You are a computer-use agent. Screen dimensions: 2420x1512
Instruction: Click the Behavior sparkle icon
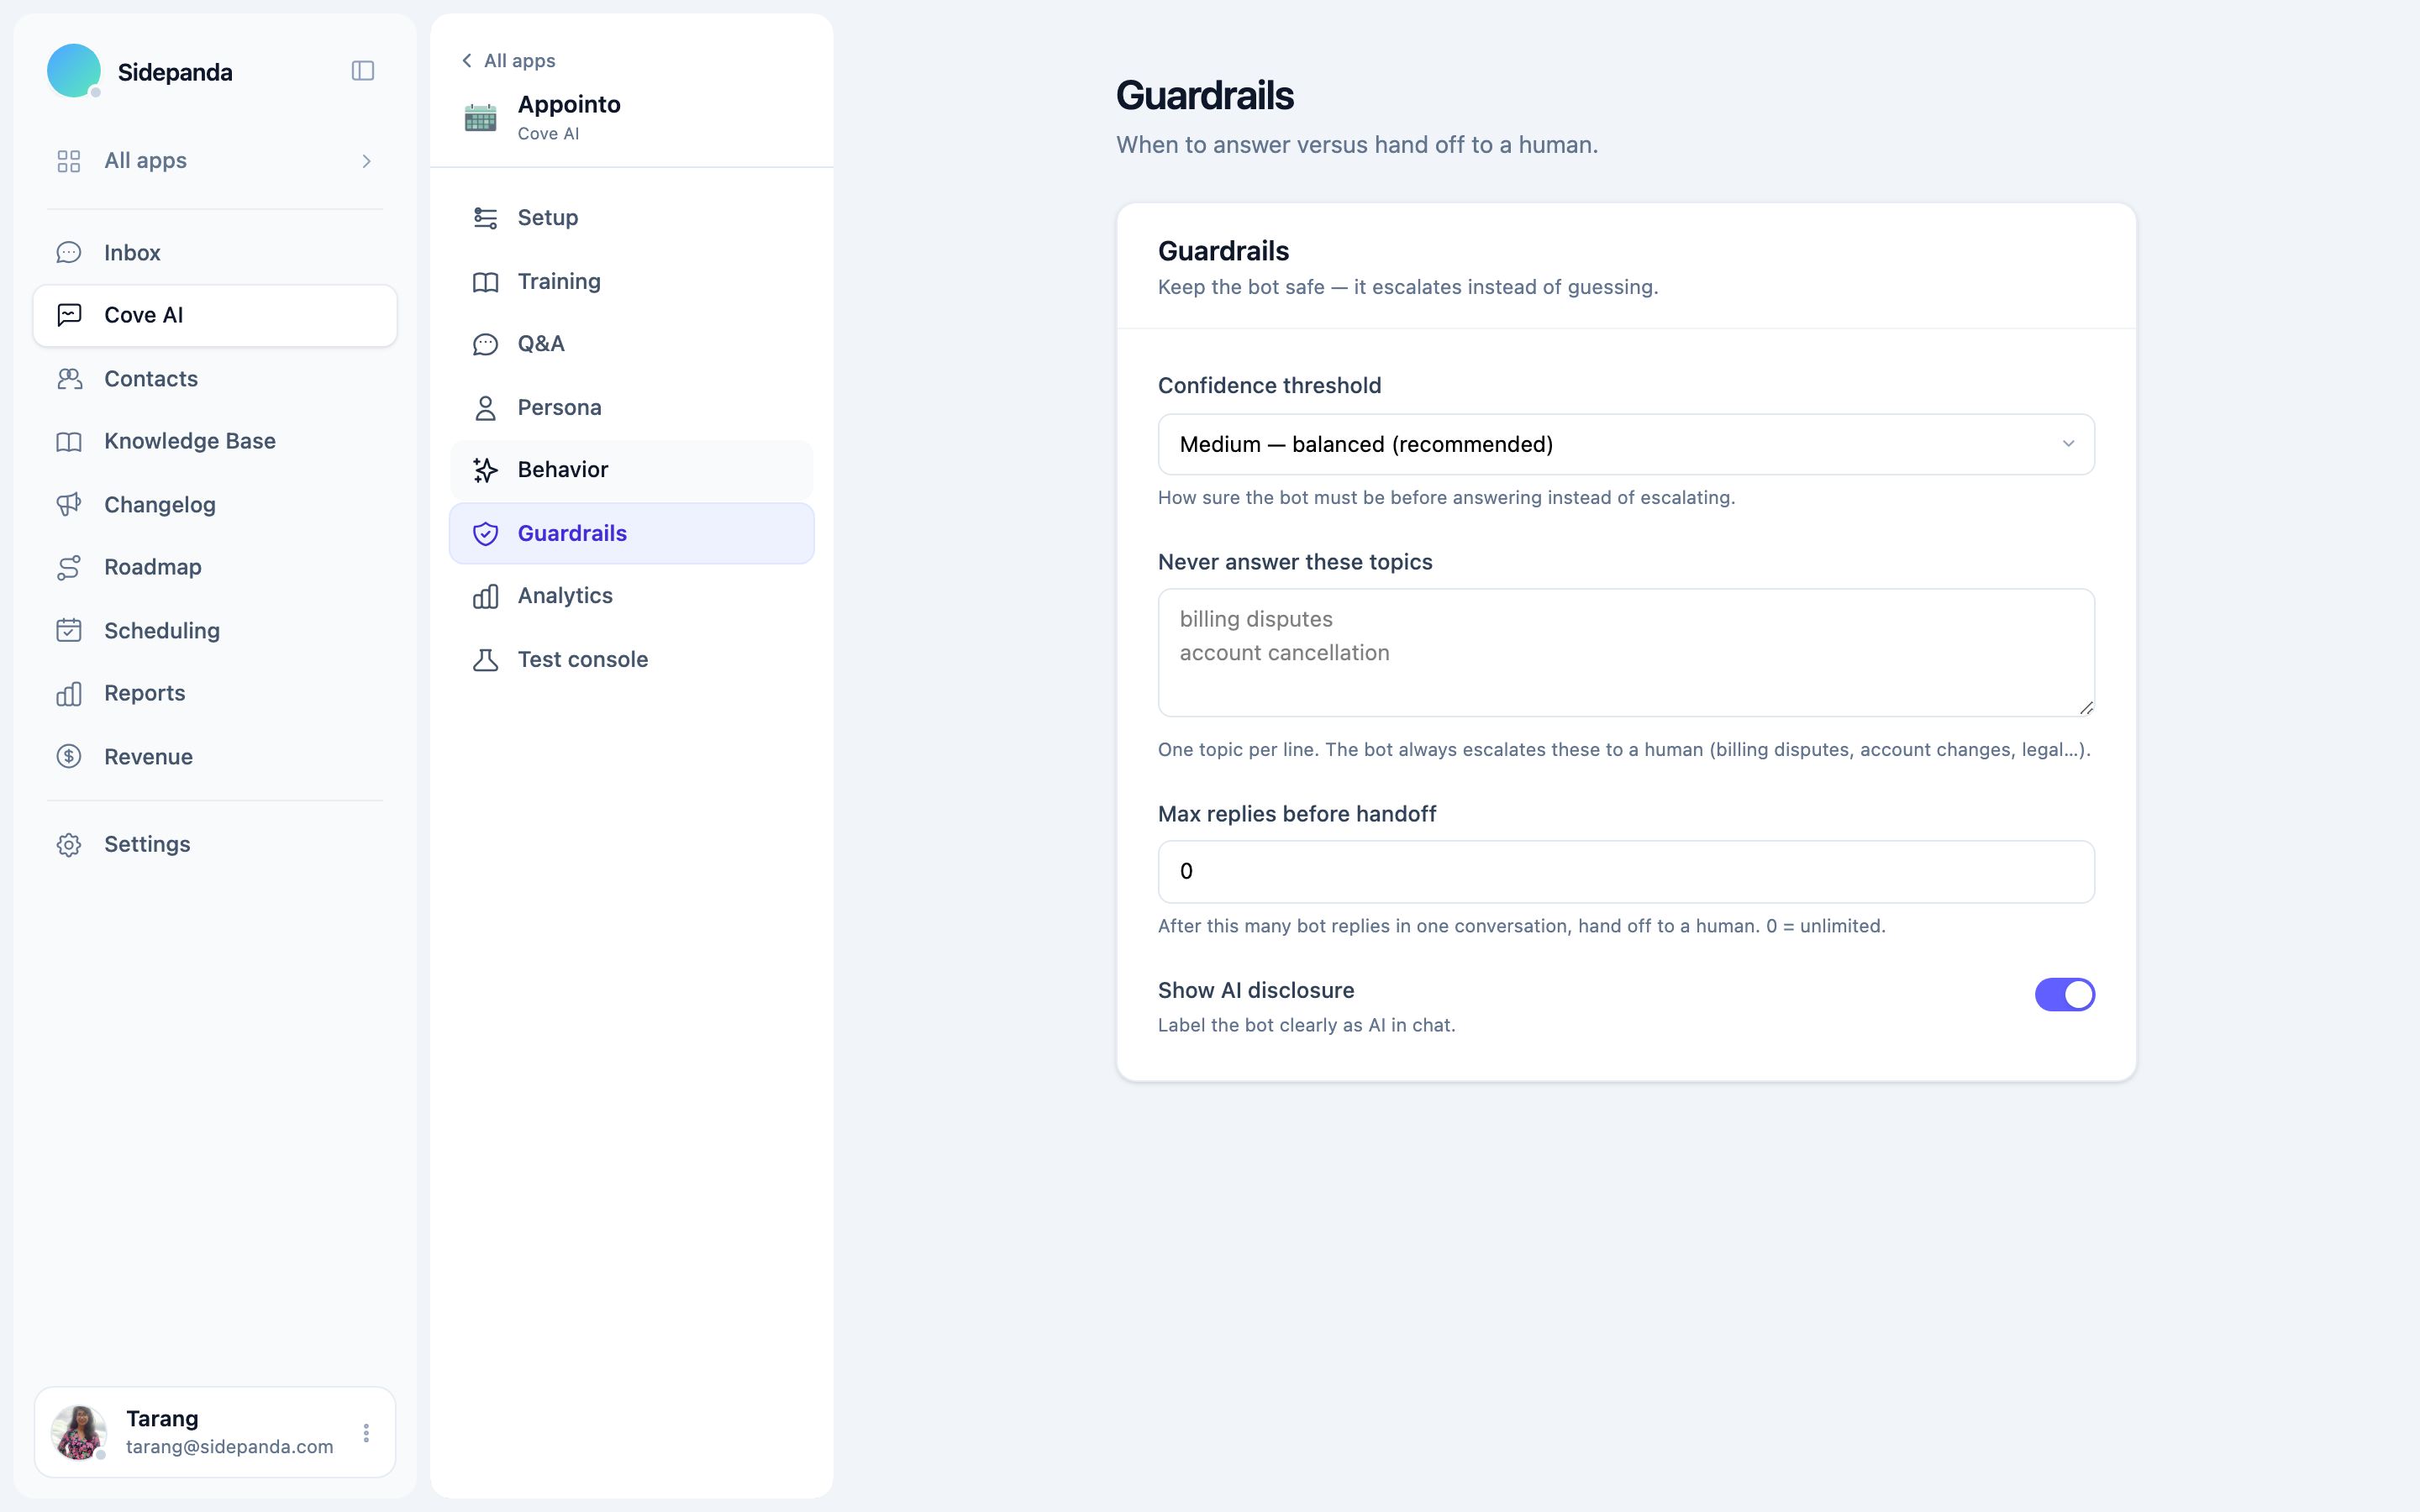click(485, 470)
